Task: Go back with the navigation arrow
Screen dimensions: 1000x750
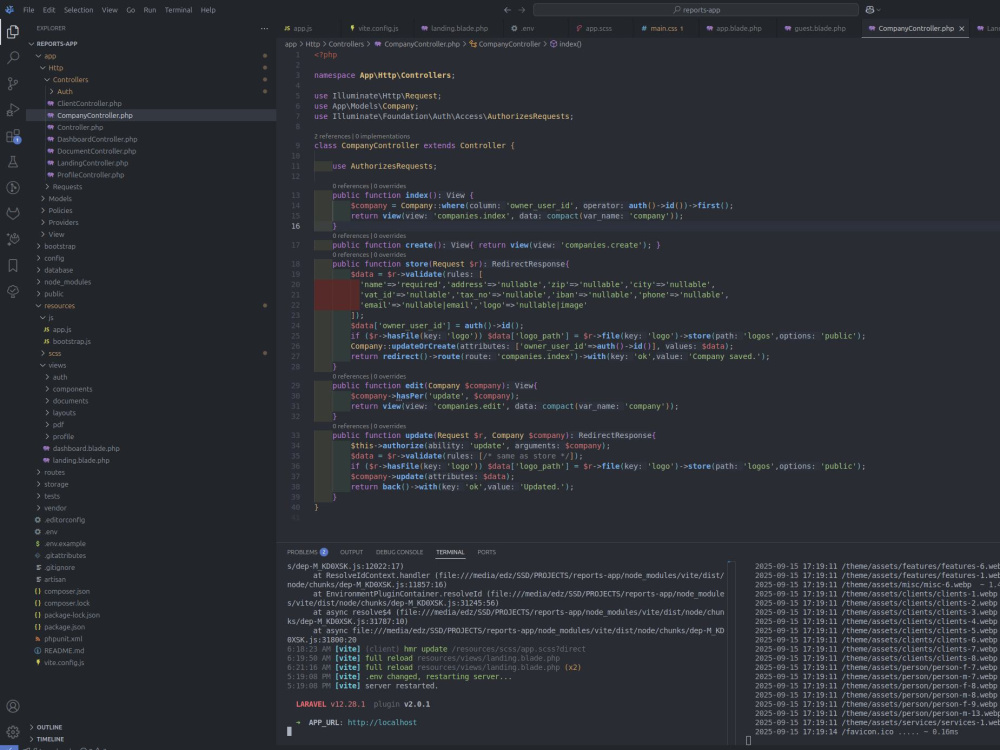Action: pos(507,10)
